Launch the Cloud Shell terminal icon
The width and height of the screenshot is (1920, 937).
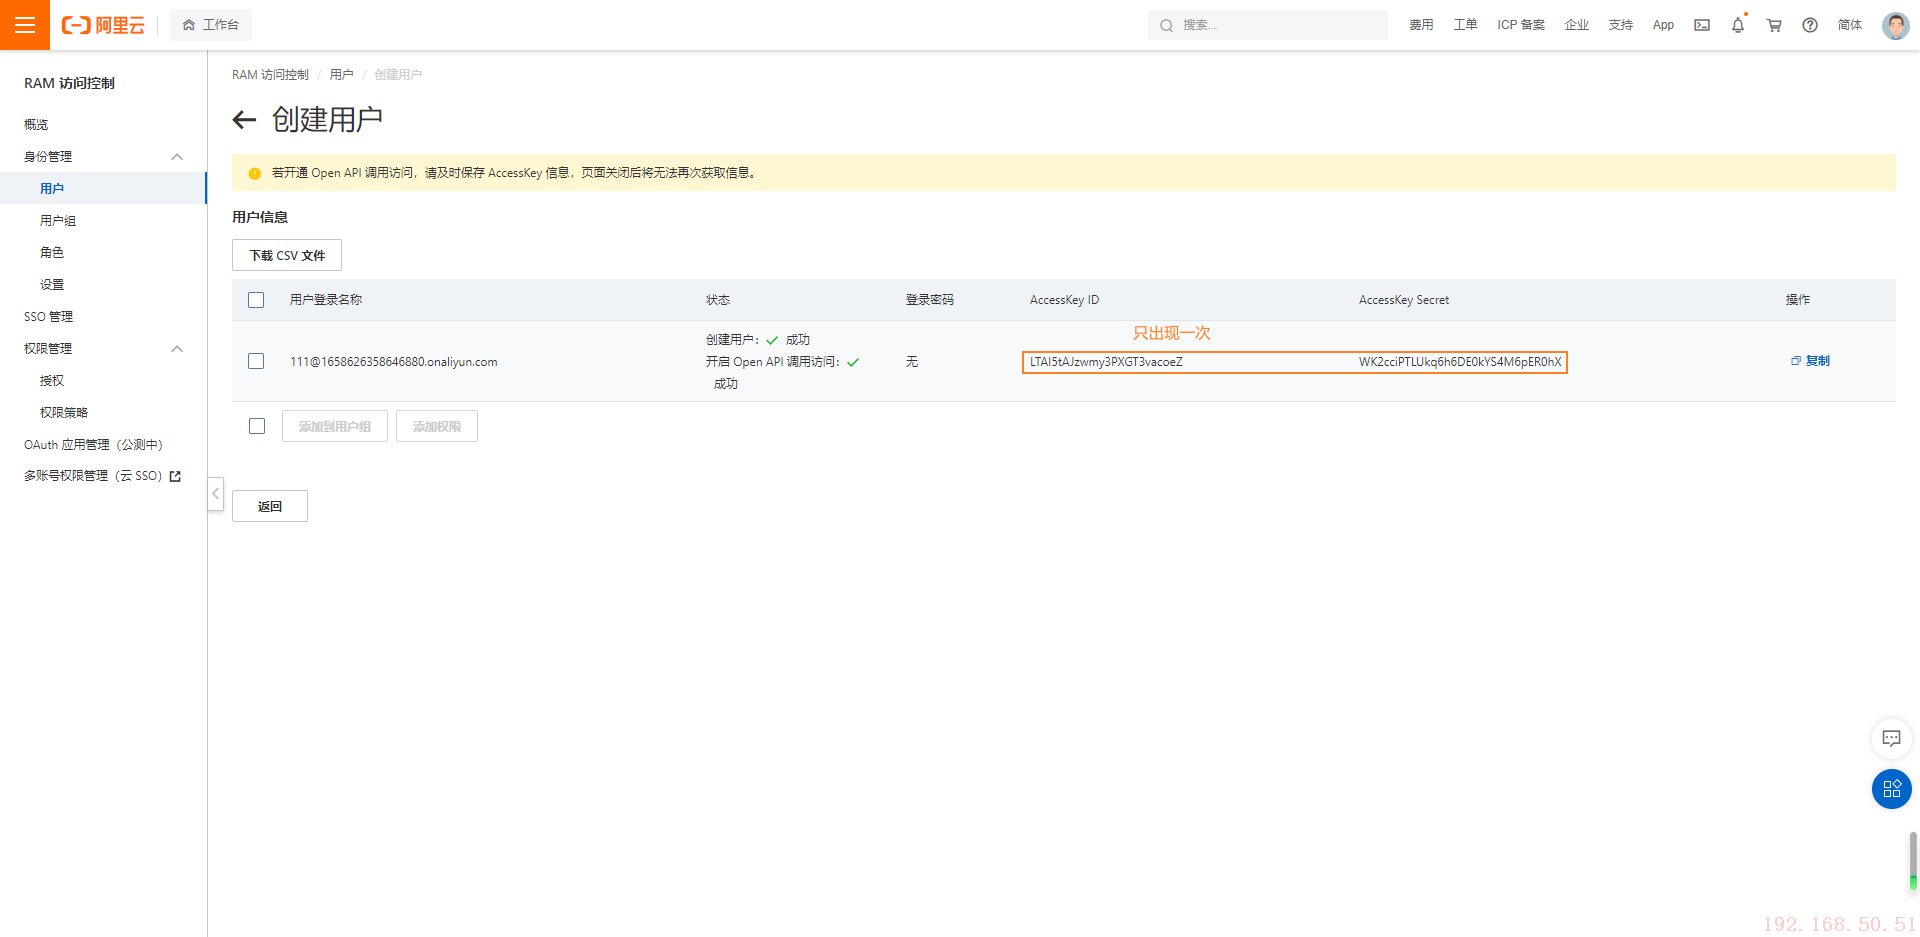[x=1702, y=25]
